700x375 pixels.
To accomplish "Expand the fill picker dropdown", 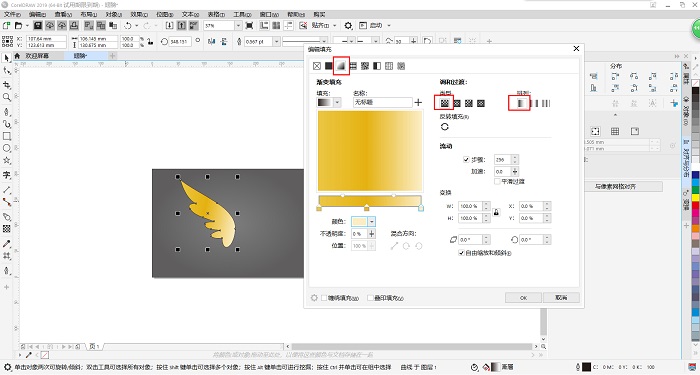I will coord(337,103).
